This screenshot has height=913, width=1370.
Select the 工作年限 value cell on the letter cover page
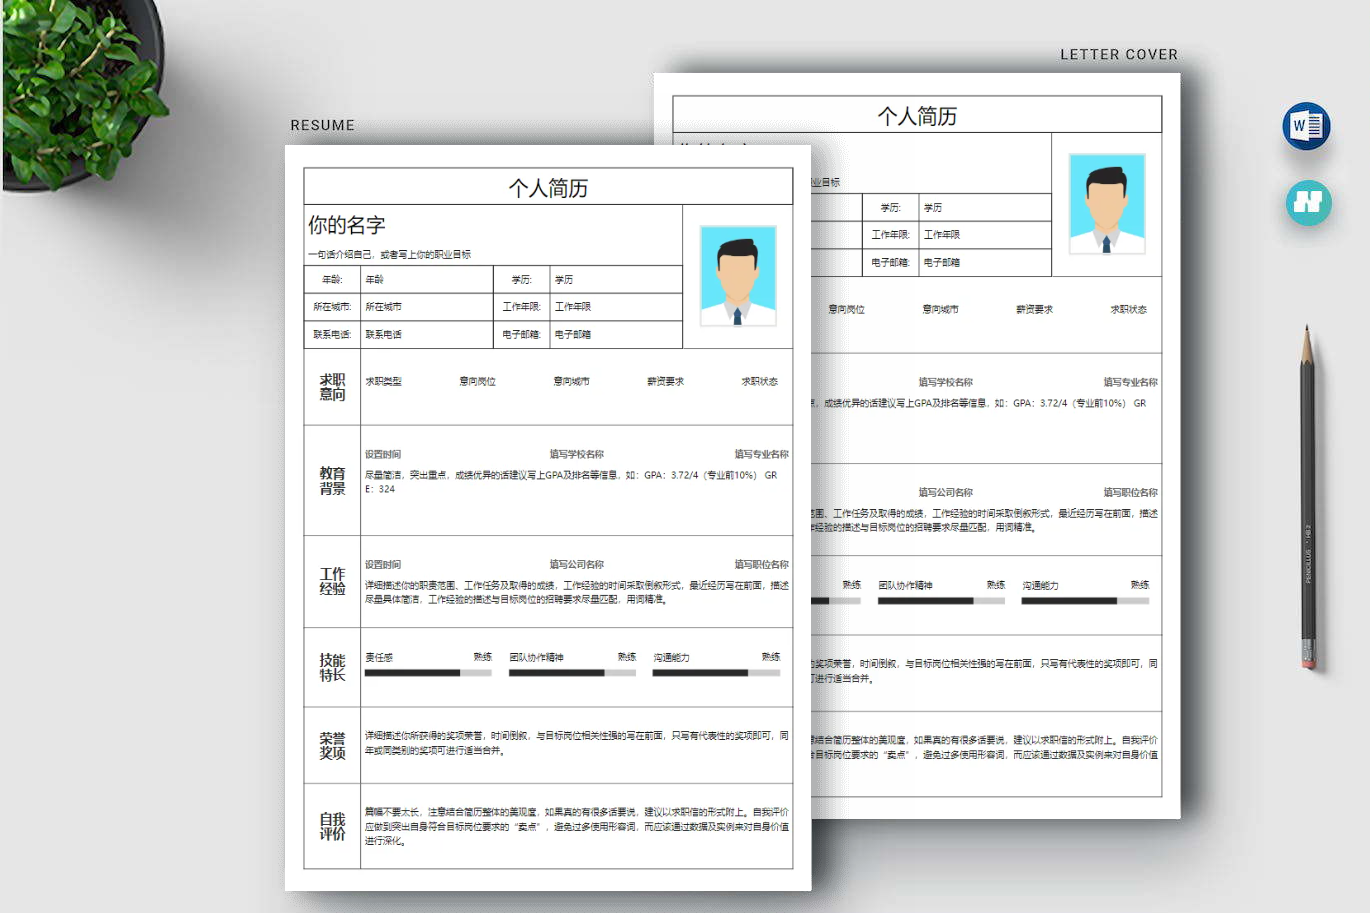(985, 235)
